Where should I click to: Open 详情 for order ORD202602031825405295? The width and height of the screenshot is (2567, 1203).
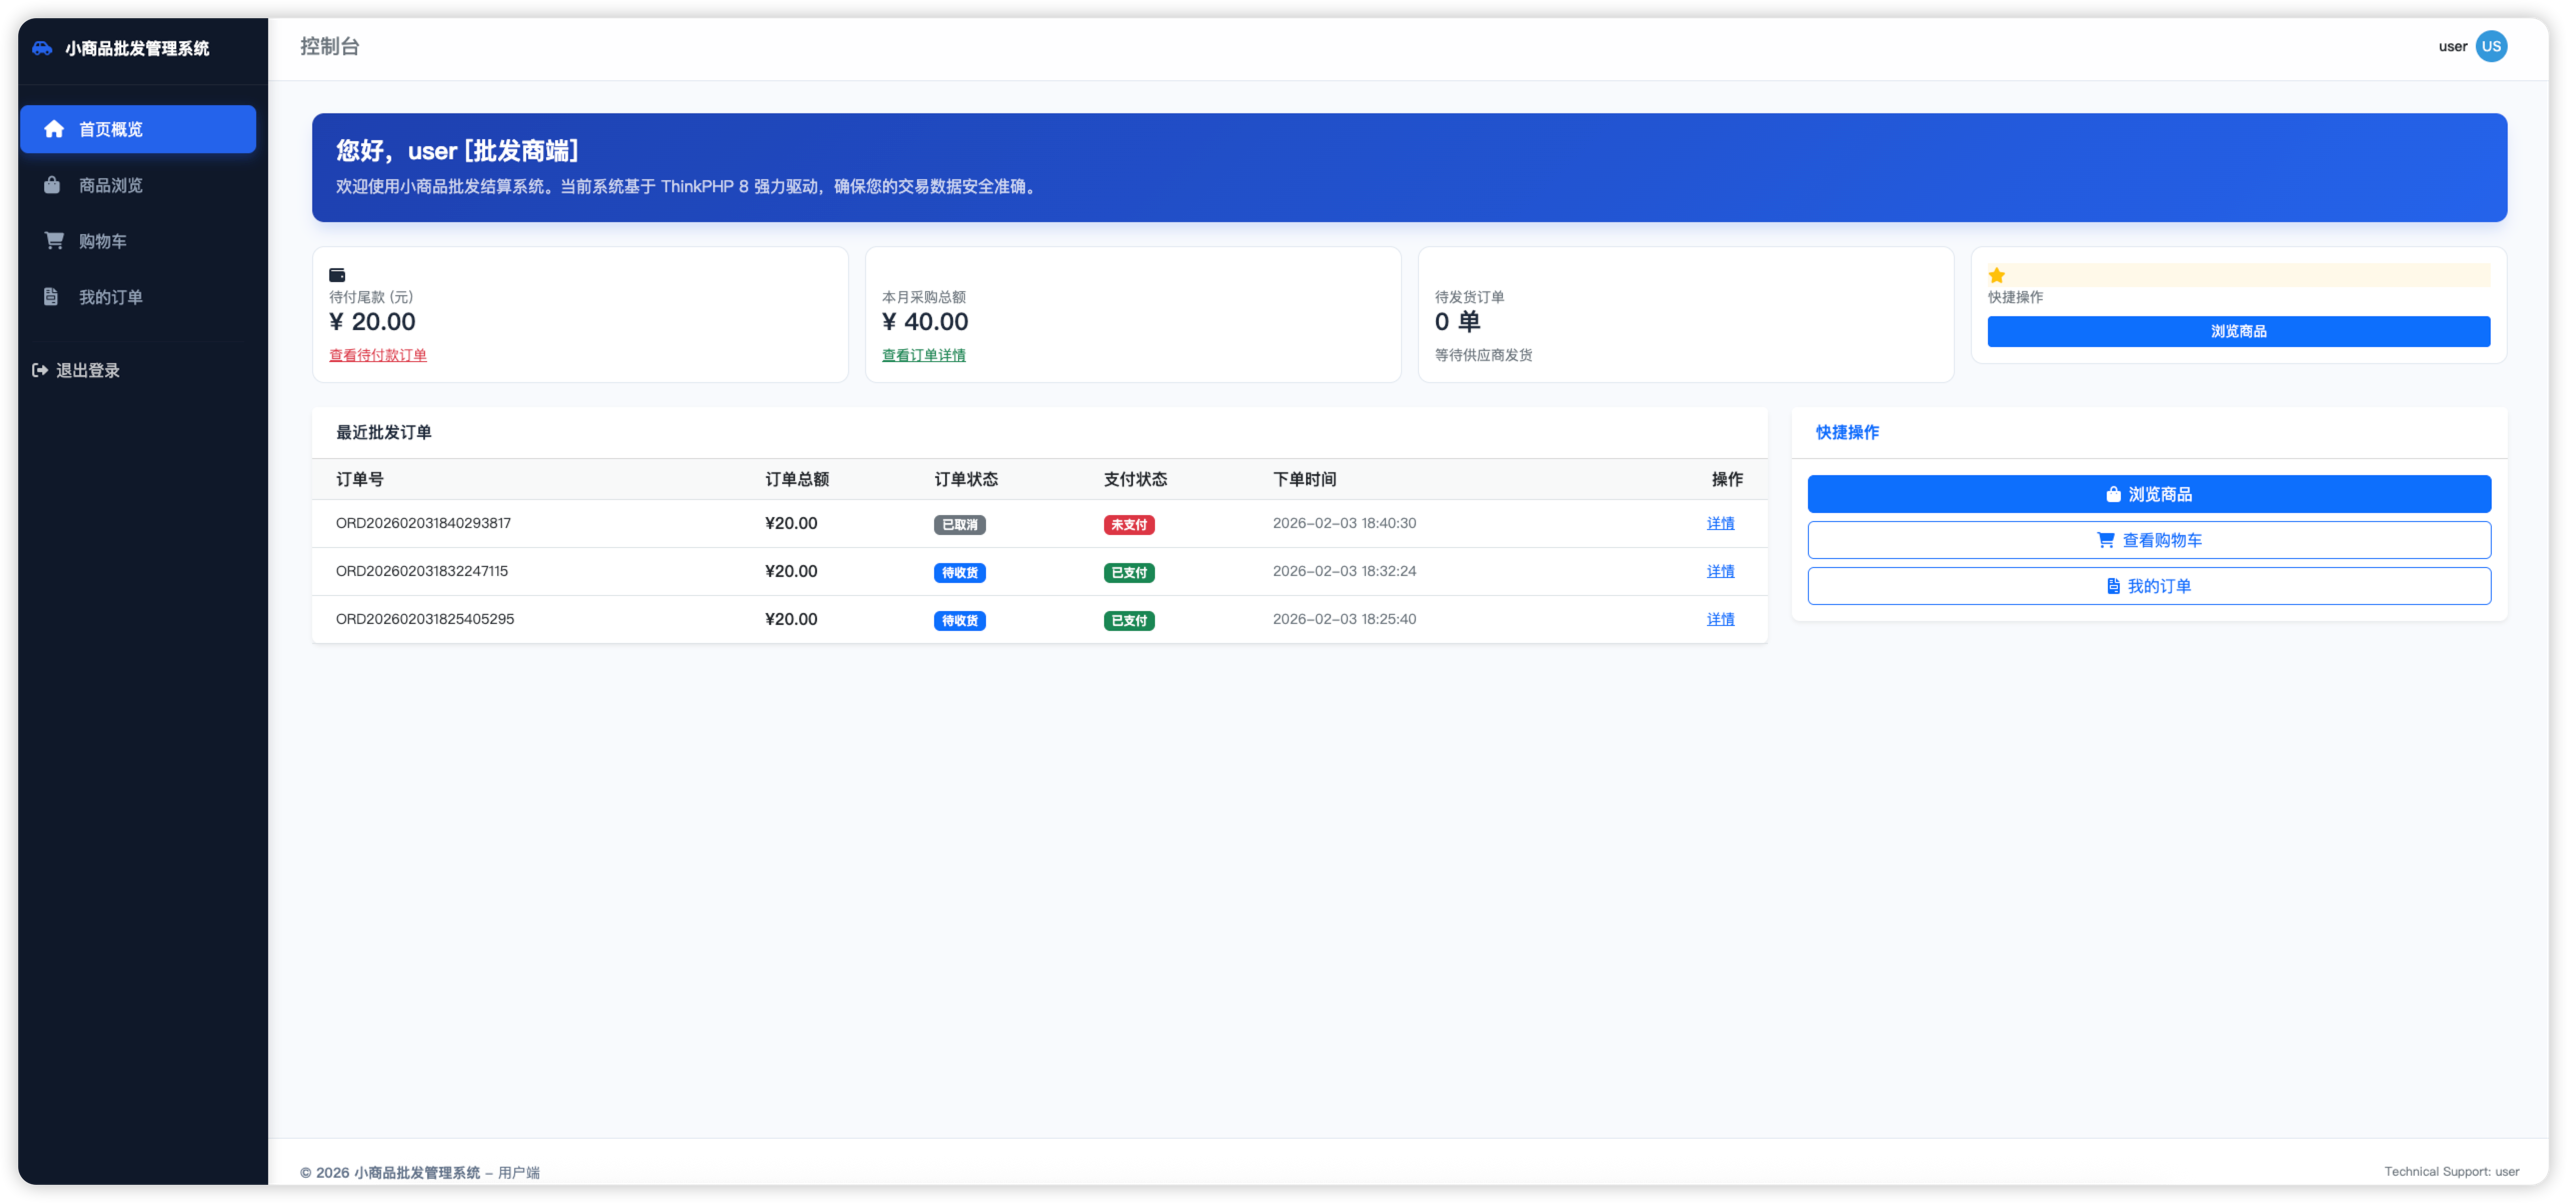click(x=1720, y=619)
